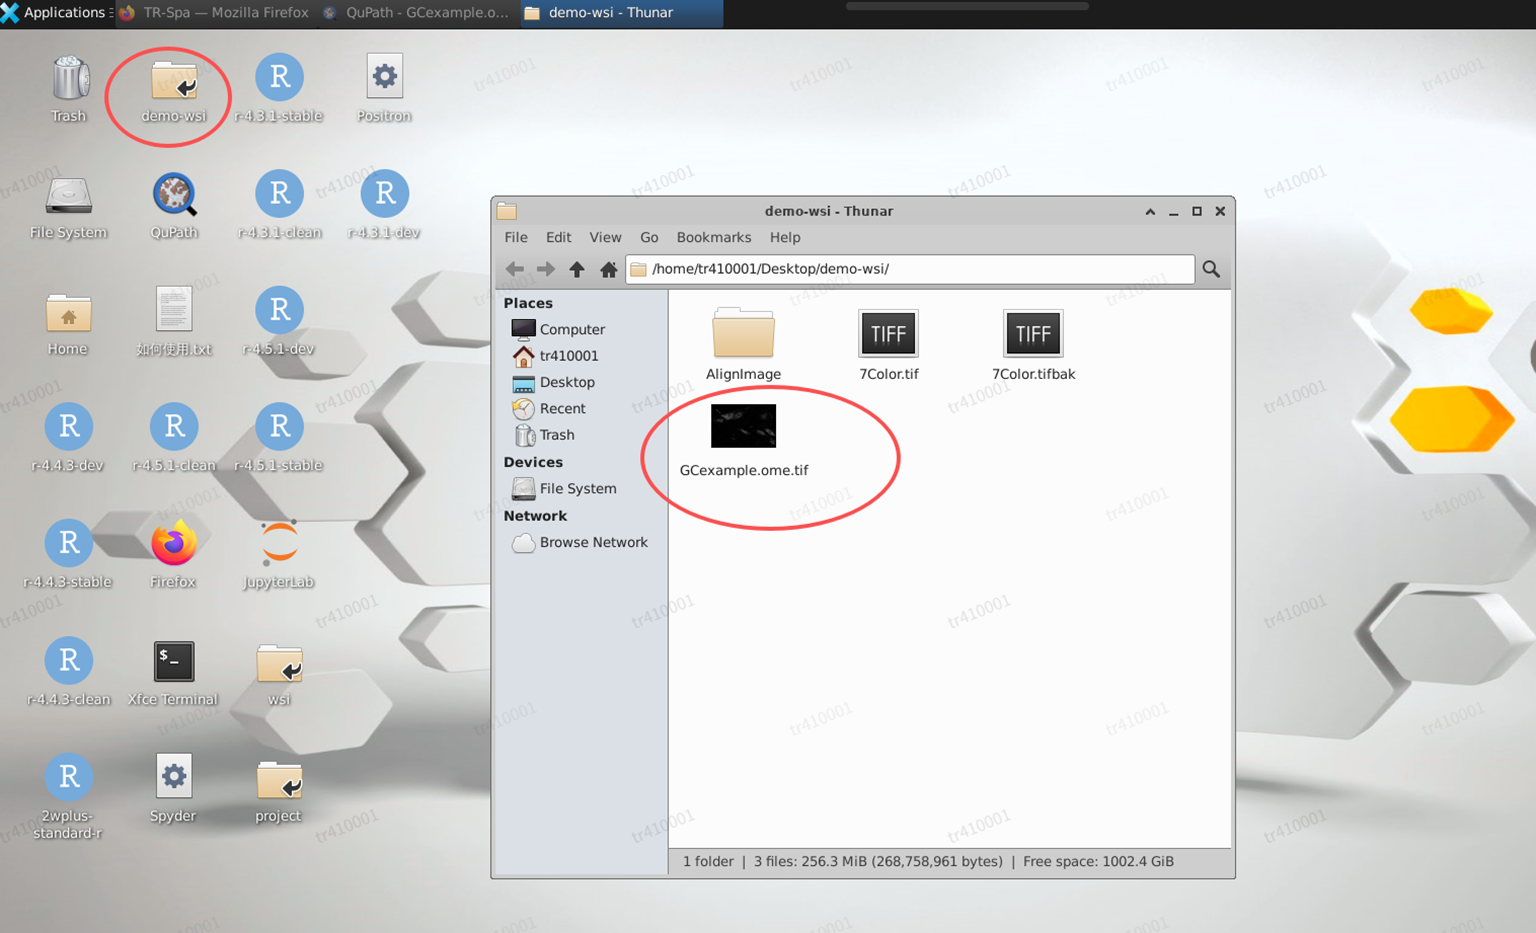Switch to the QuPath window in taskbar
The height and width of the screenshot is (933, 1536).
[417, 13]
